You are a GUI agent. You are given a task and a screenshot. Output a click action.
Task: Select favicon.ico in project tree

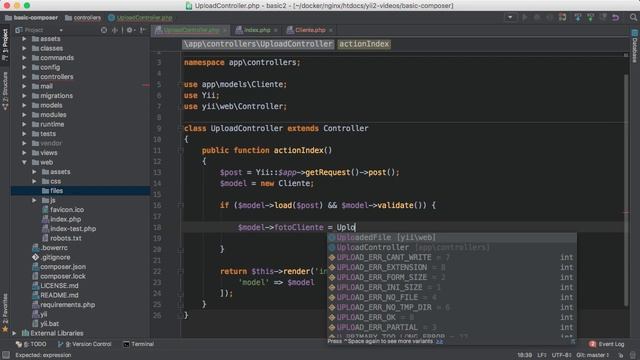[63, 209]
